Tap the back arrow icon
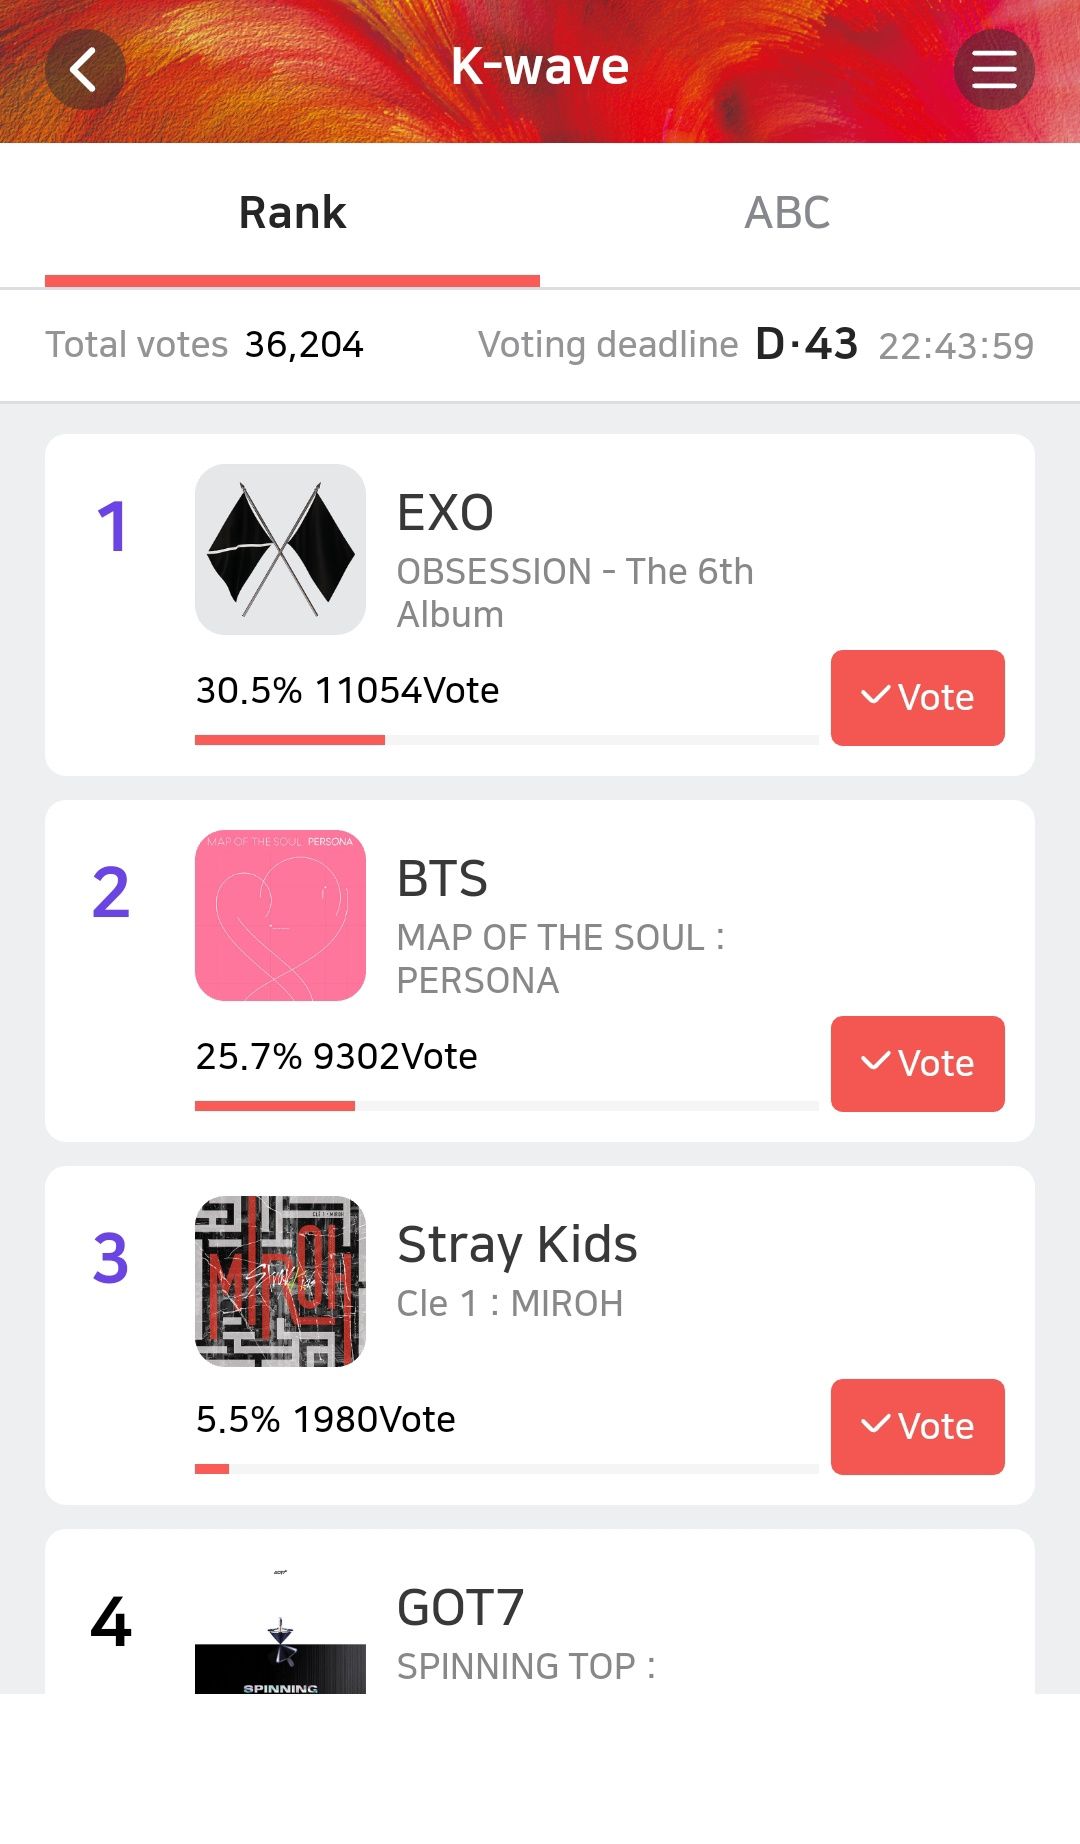The height and width of the screenshot is (1844, 1080). tap(85, 70)
